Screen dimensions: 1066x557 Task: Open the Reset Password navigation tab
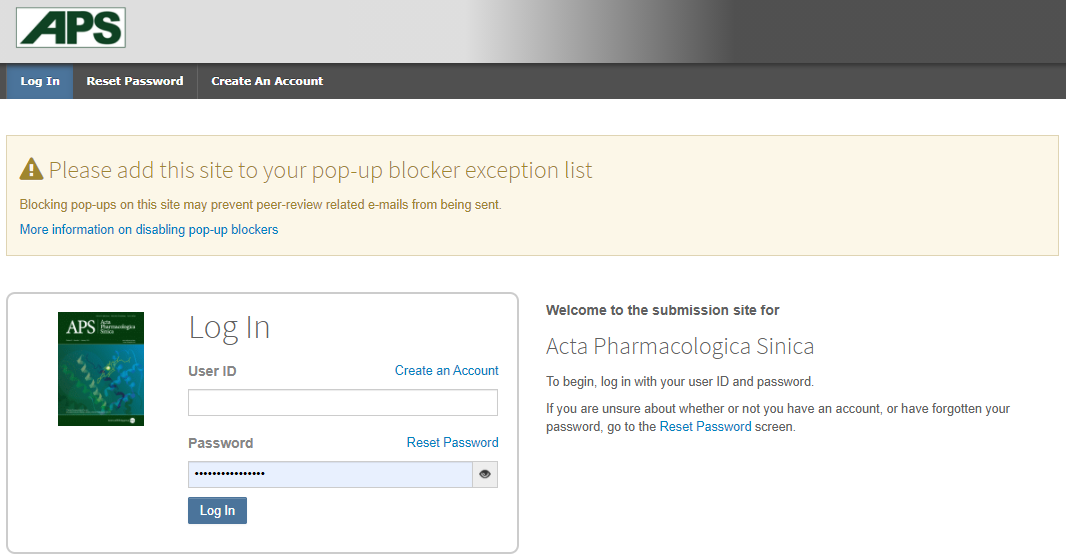[x=135, y=81]
